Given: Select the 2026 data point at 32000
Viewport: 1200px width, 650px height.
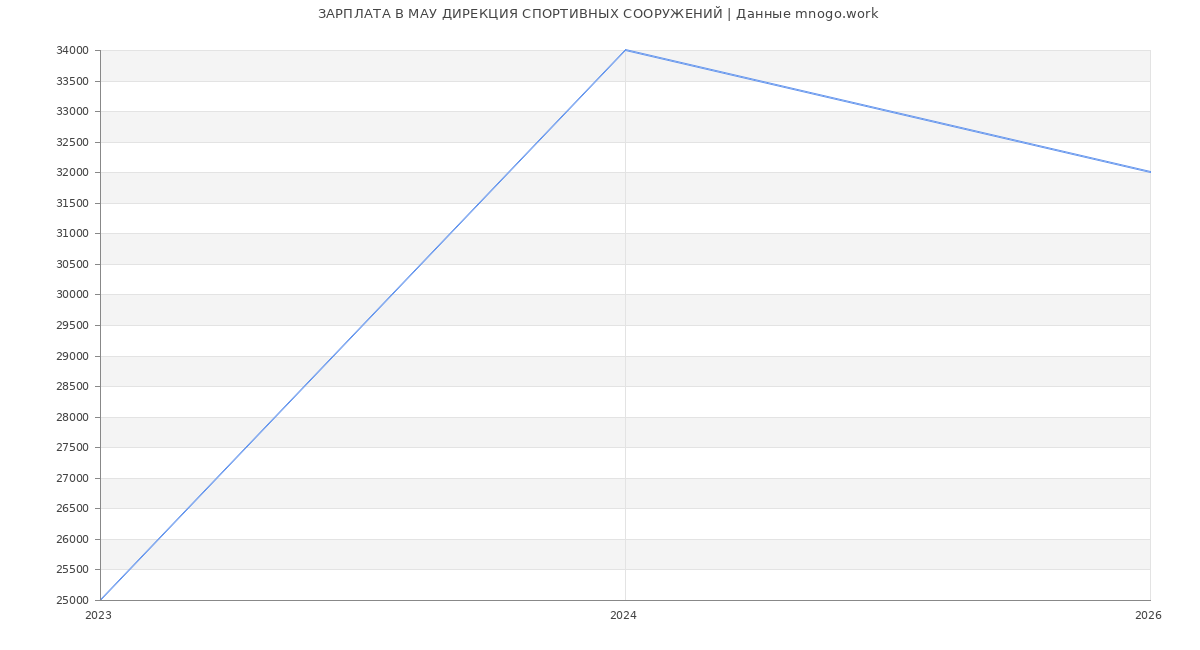Looking at the screenshot, I should (x=1150, y=172).
